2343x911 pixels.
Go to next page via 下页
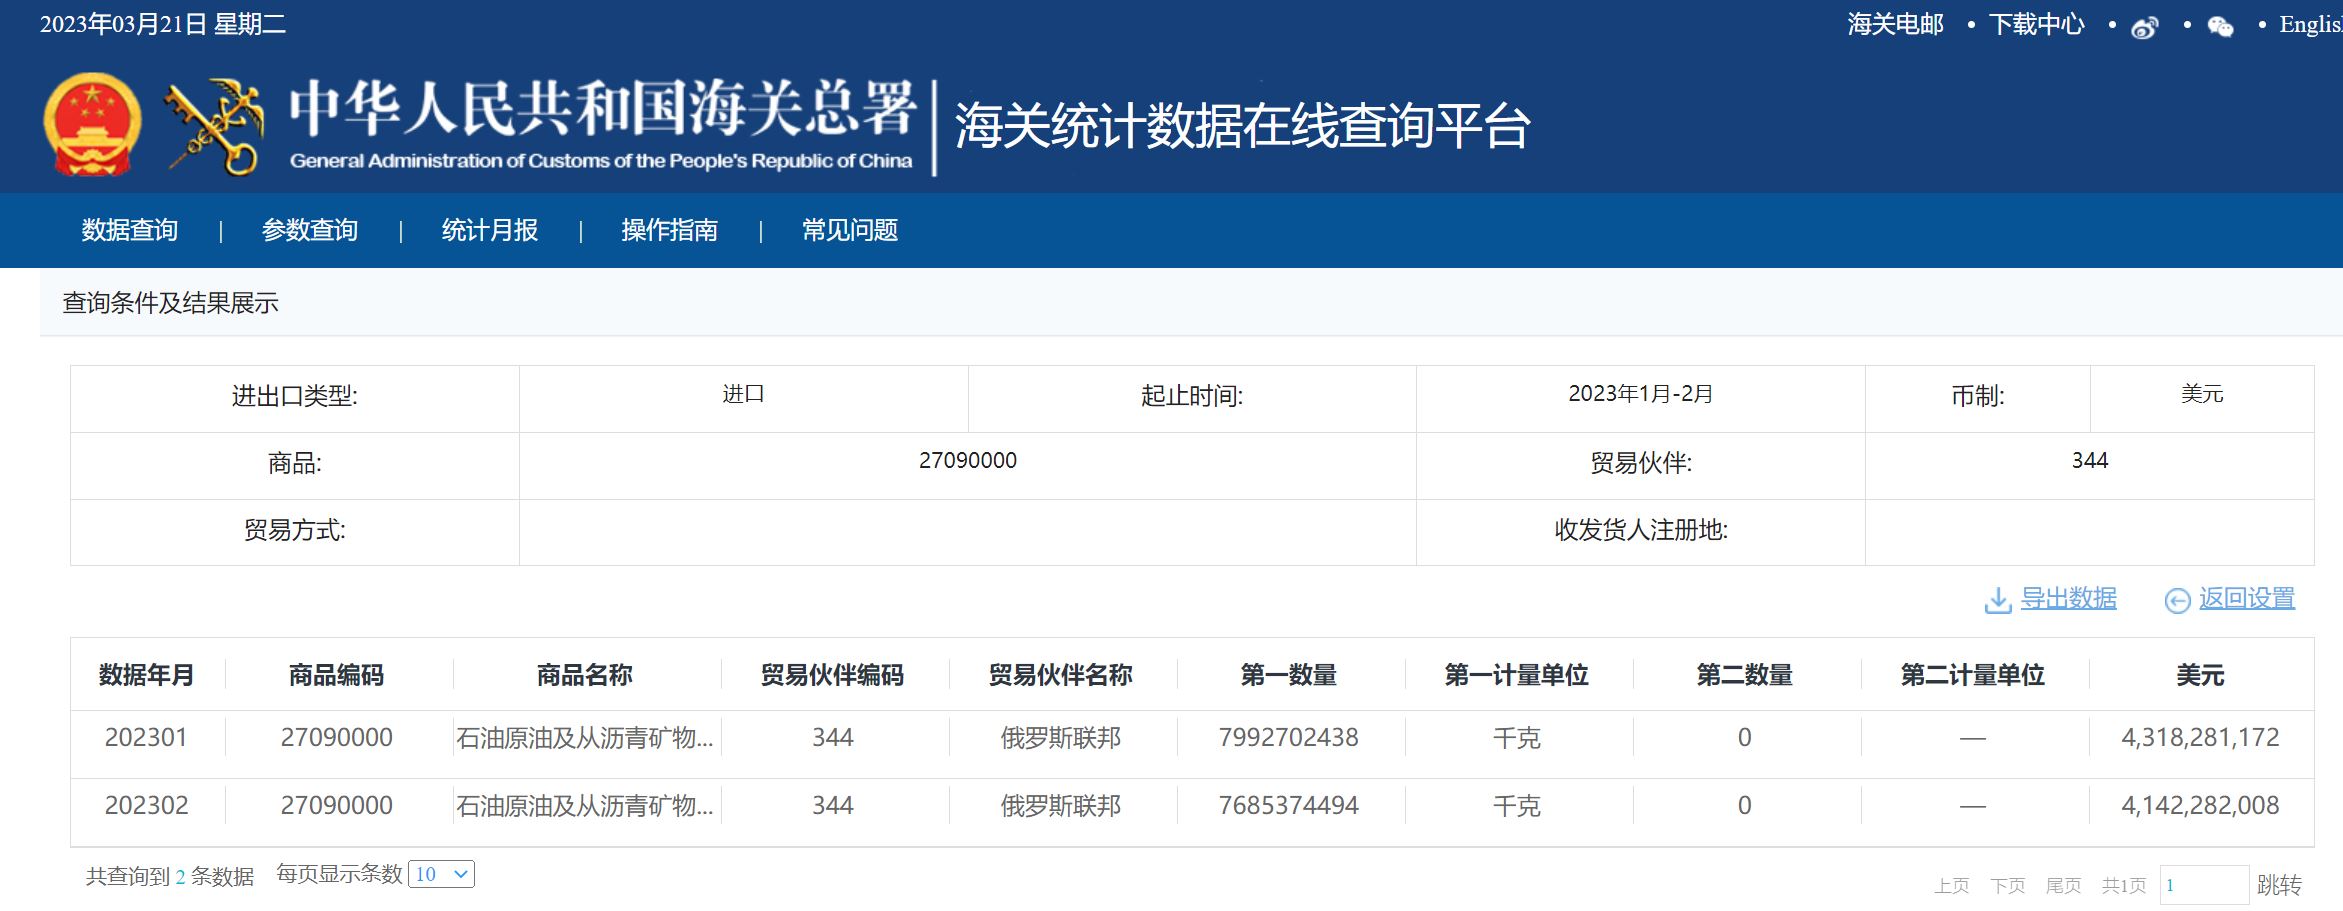2007,885
